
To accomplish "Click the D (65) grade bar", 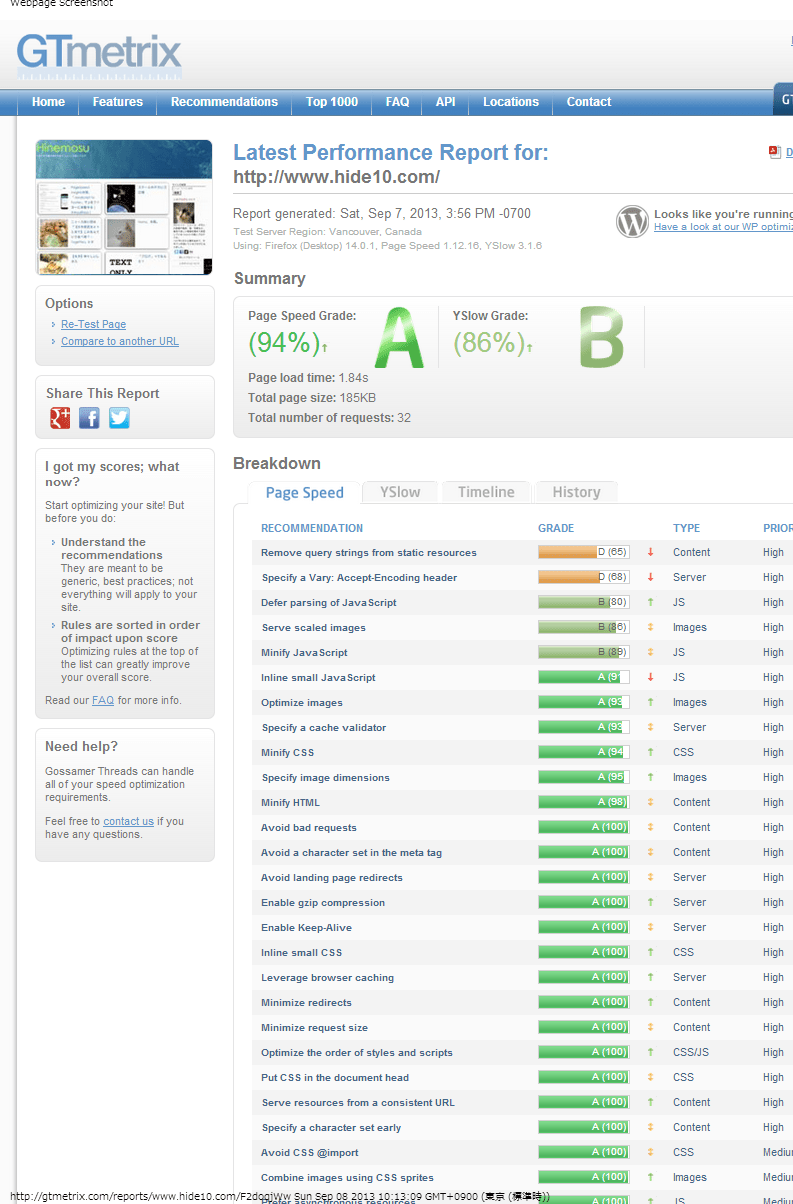I will point(584,552).
